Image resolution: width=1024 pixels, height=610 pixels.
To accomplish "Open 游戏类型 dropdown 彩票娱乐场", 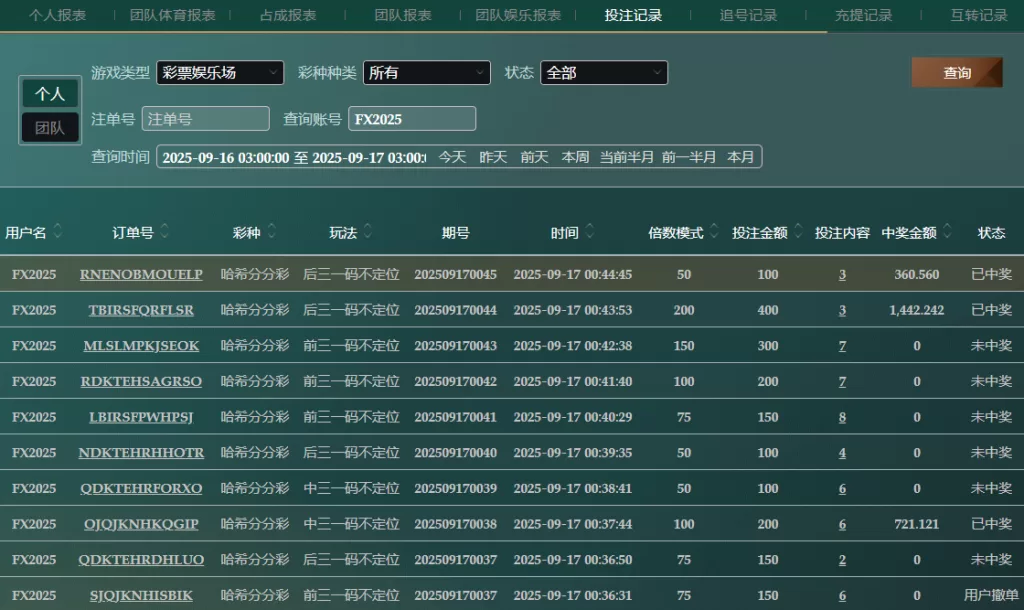I will click(x=220, y=73).
